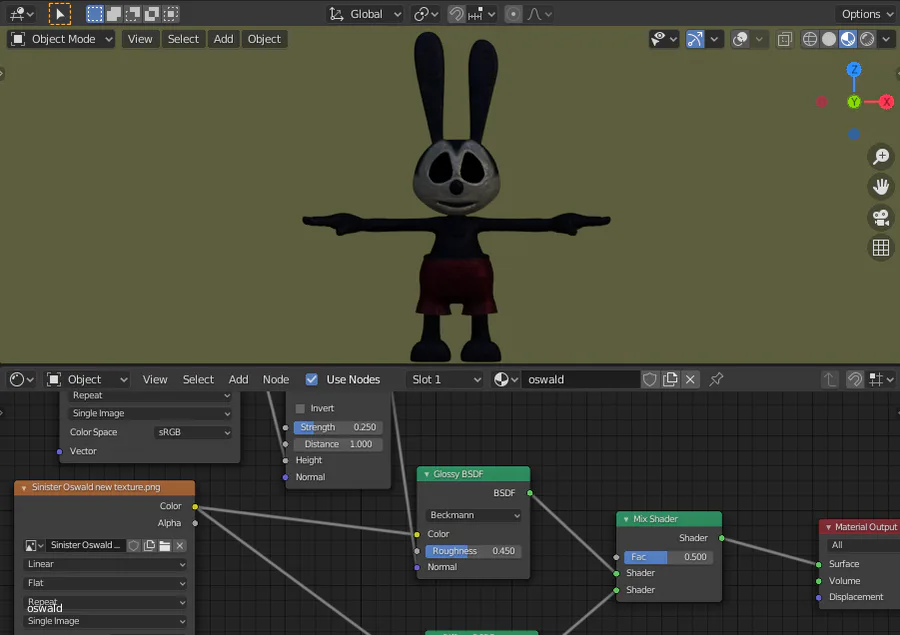The image size is (900, 635).
Task: Open the Global transform orientation dropdown
Action: coord(364,14)
